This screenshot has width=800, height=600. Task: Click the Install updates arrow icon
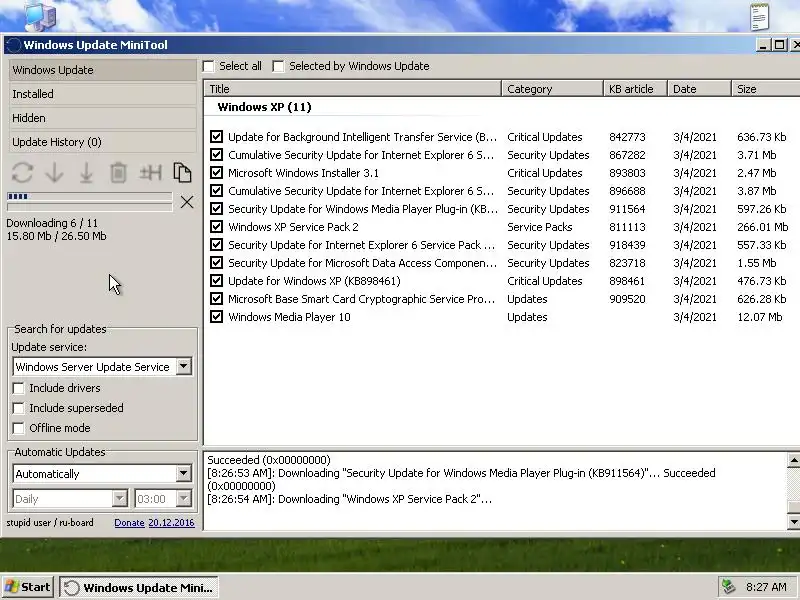86,173
